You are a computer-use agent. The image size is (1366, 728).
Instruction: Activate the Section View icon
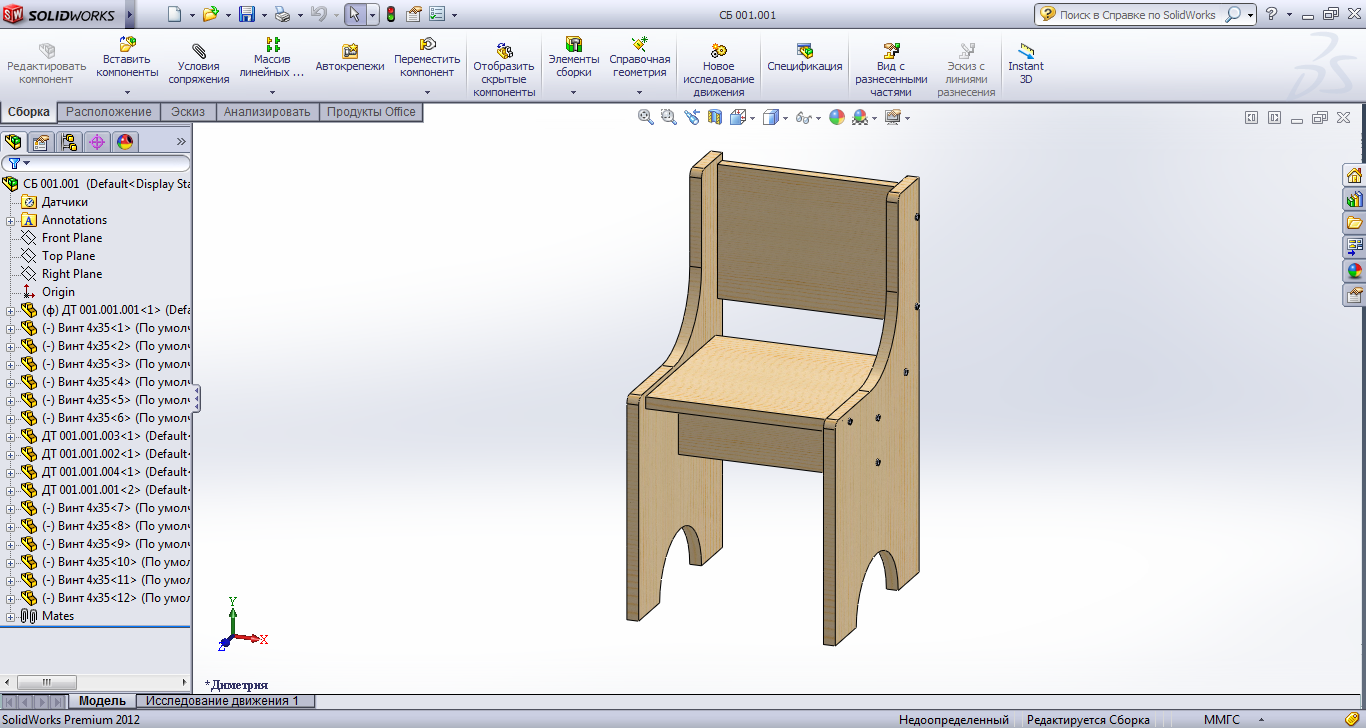pyautogui.click(x=715, y=117)
